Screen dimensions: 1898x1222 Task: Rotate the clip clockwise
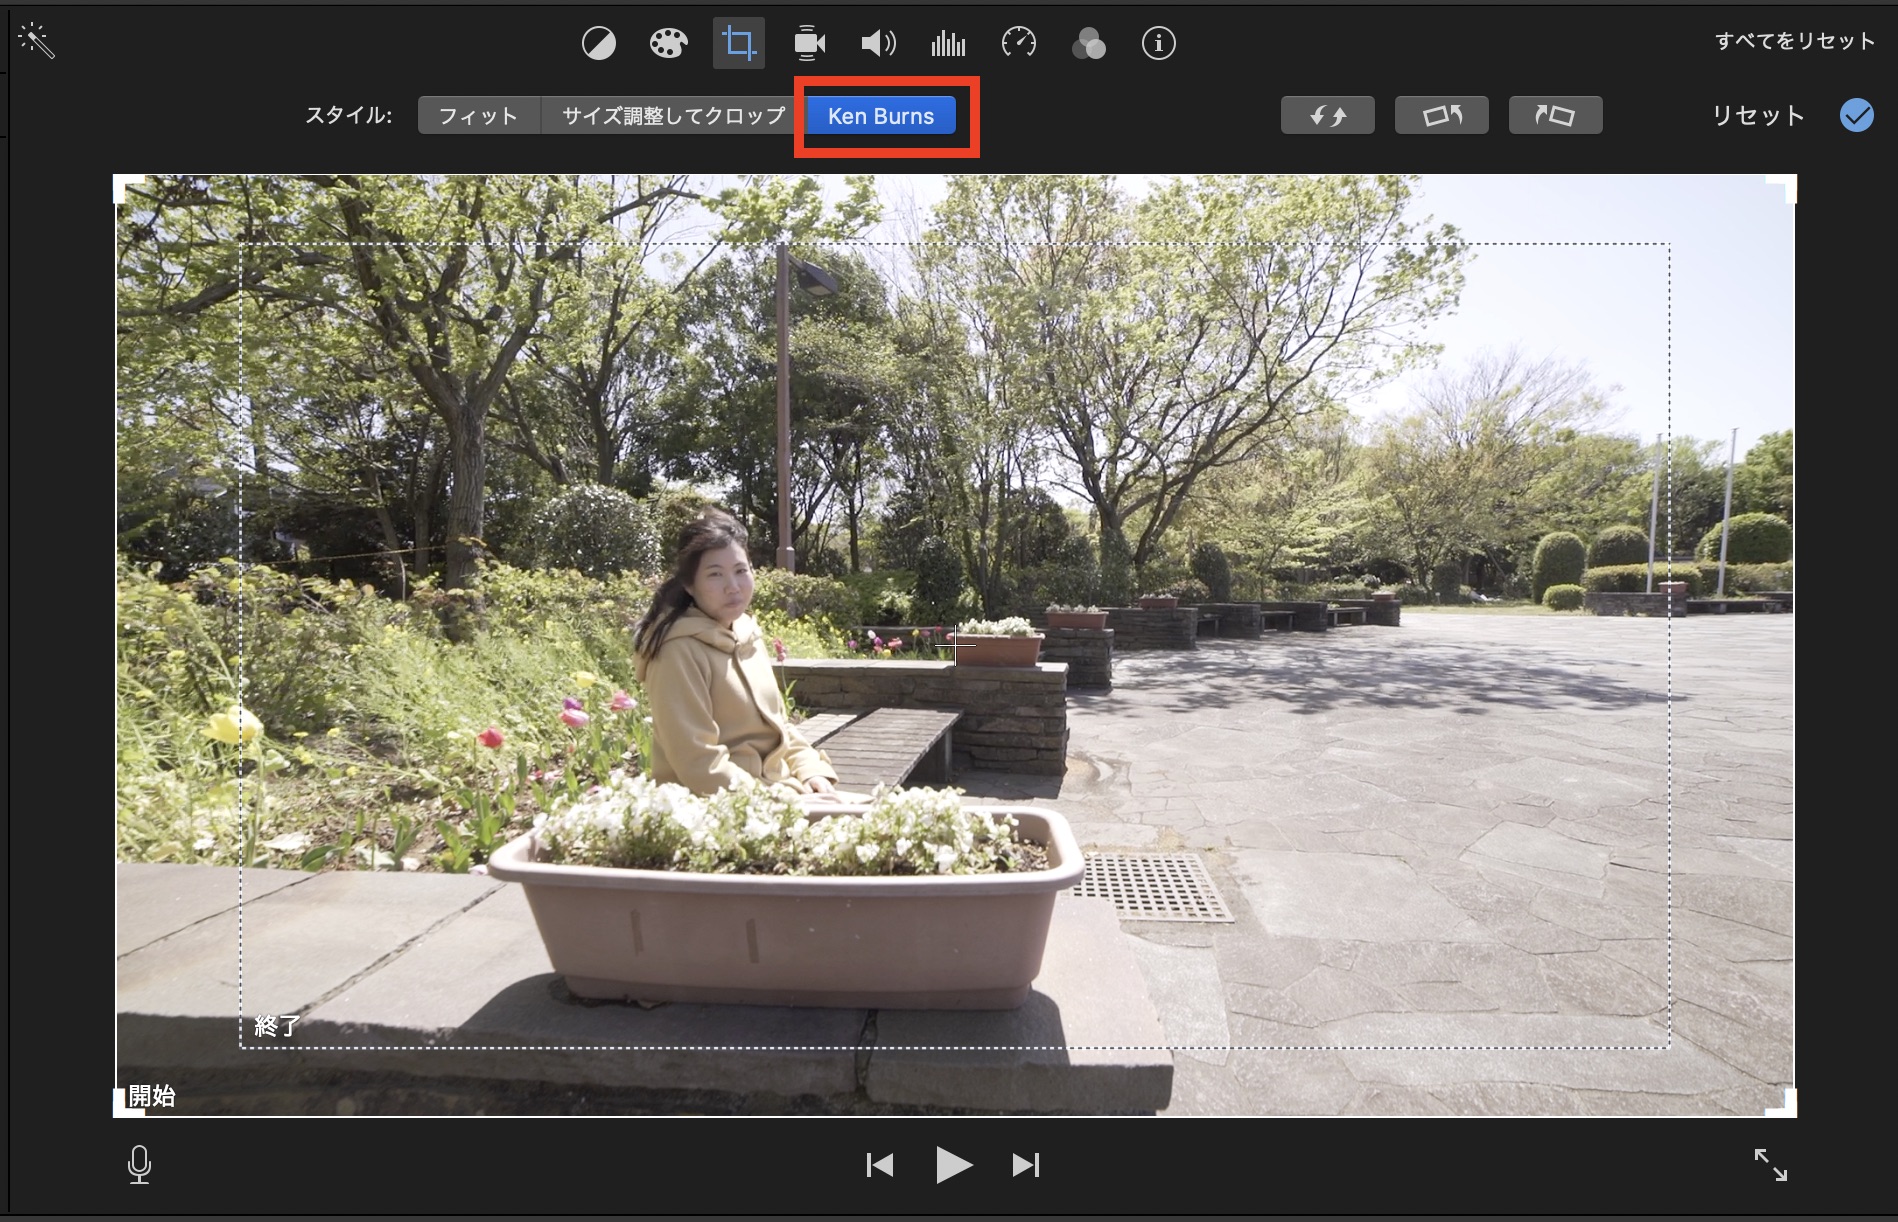tap(1556, 115)
